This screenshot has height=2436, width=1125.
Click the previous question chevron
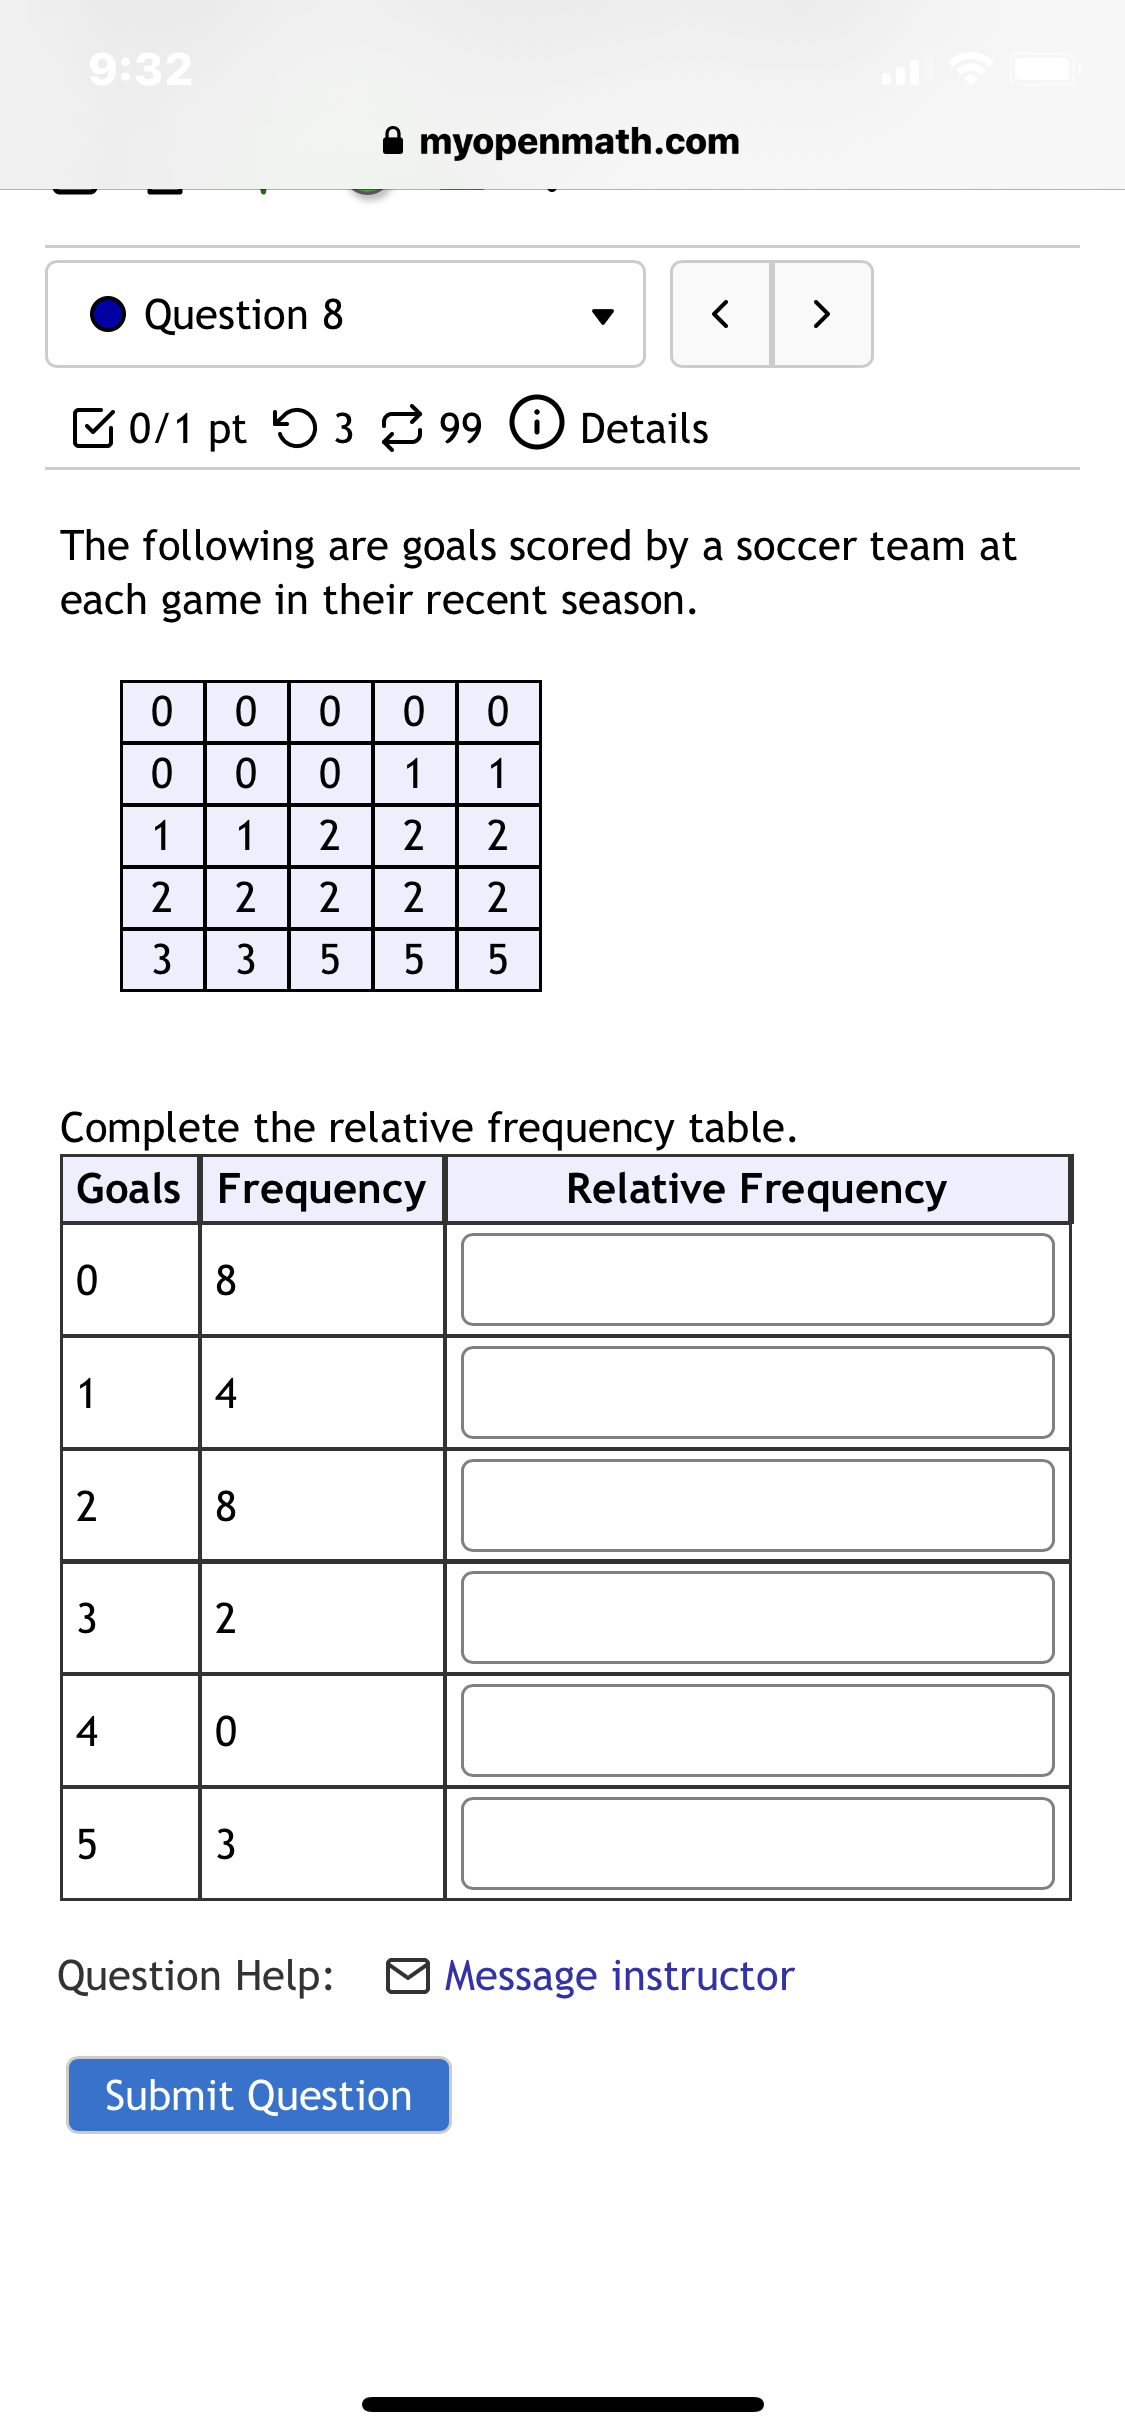pyautogui.click(x=721, y=315)
